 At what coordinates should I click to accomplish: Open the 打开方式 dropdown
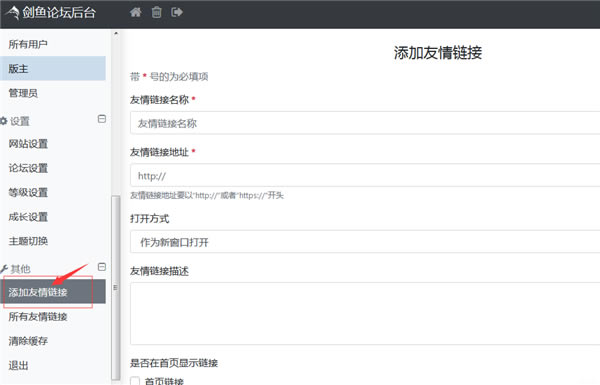point(365,242)
